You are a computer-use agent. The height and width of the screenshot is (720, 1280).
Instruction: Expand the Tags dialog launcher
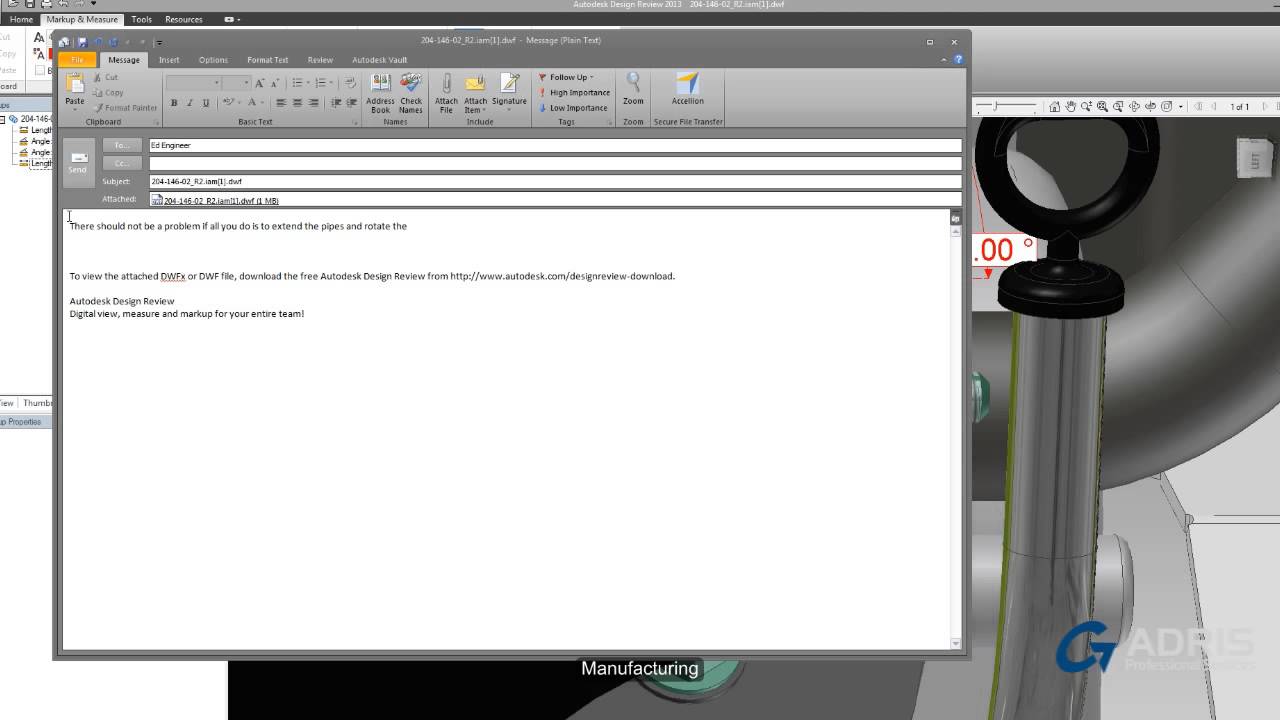point(609,122)
